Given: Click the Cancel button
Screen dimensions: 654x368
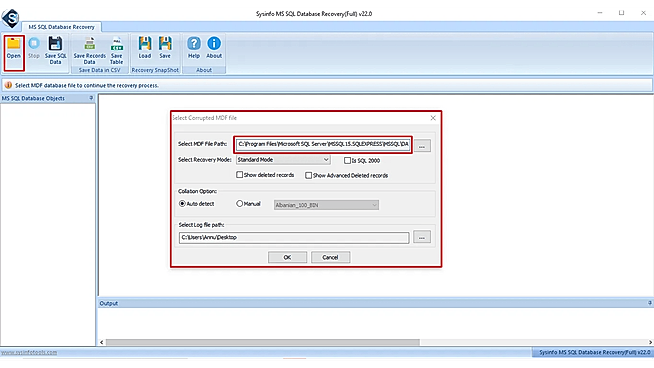Looking at the screenshot, I should pos(330,257).
